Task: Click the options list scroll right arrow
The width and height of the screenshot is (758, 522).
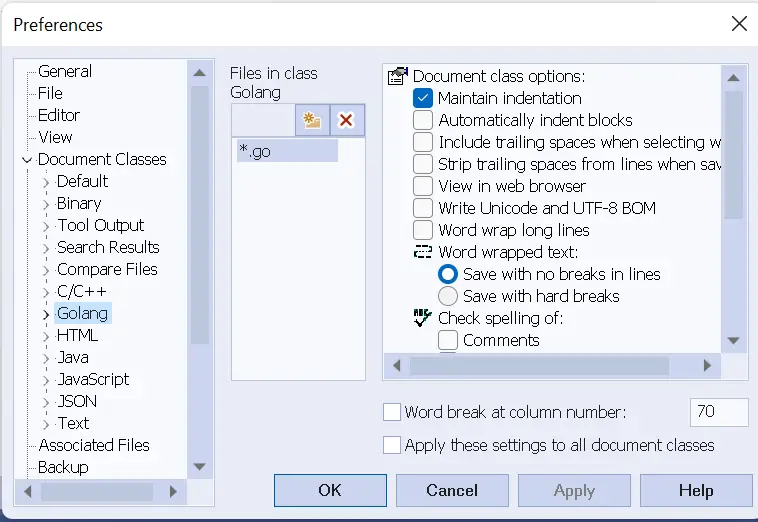Action: click(707, 365)
